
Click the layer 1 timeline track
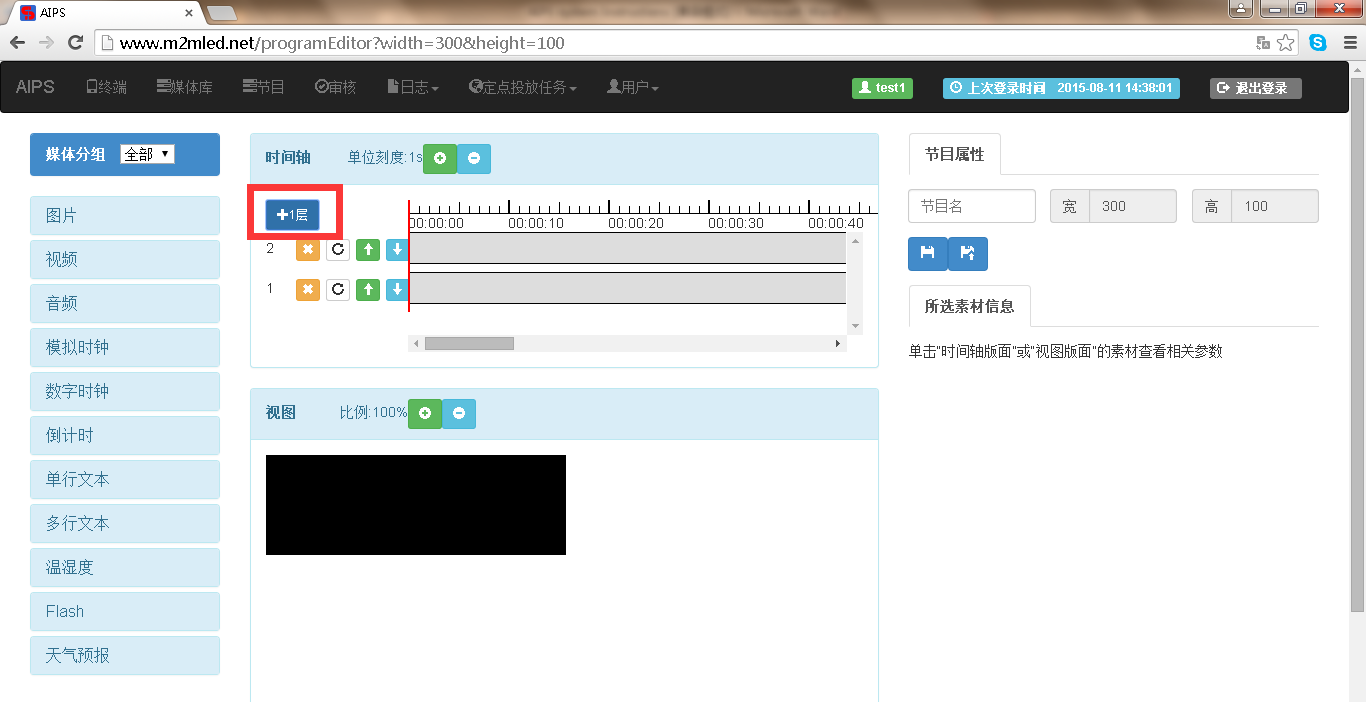click(628, 288)
